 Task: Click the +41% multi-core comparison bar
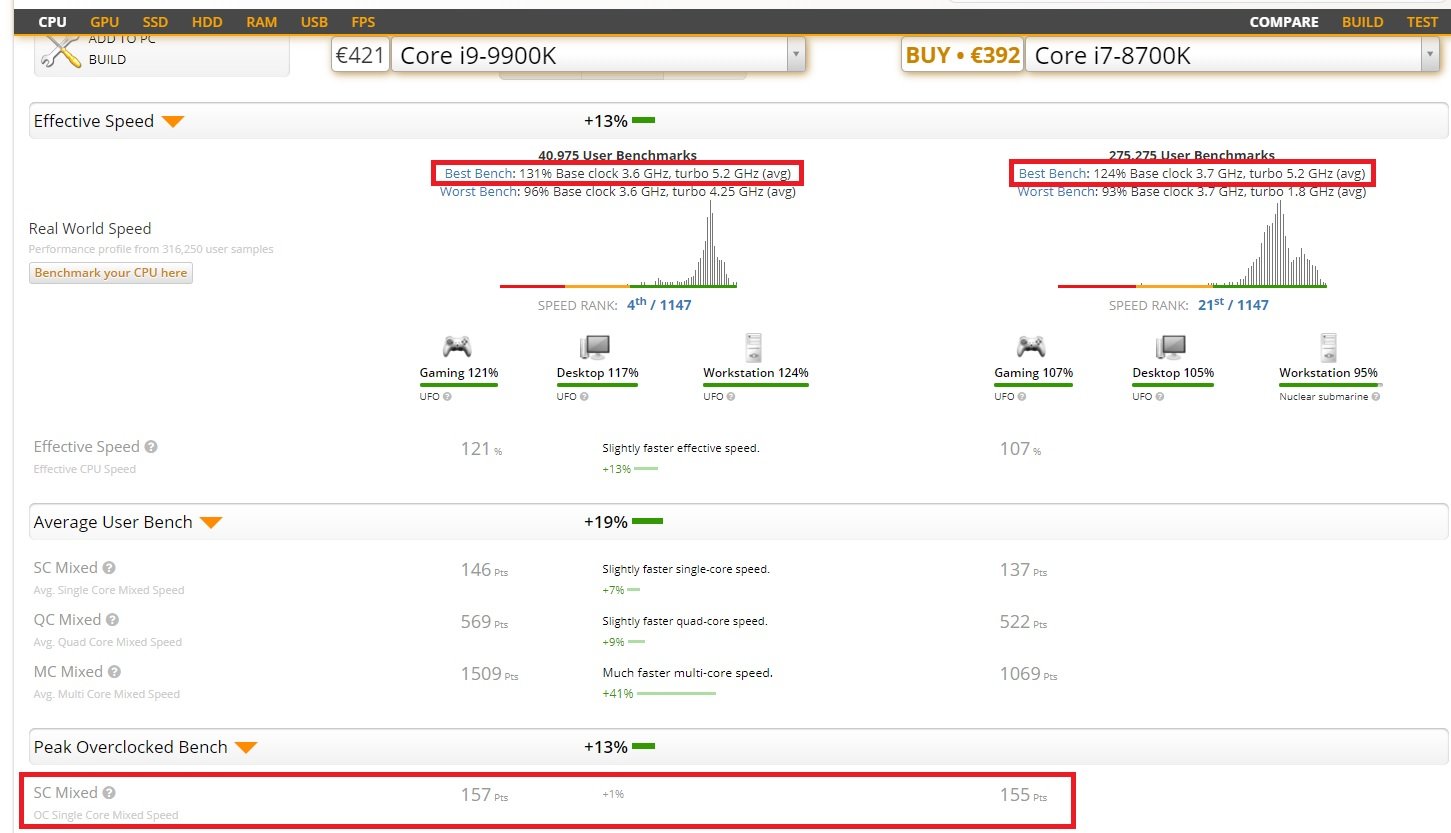tap(676, 693)
